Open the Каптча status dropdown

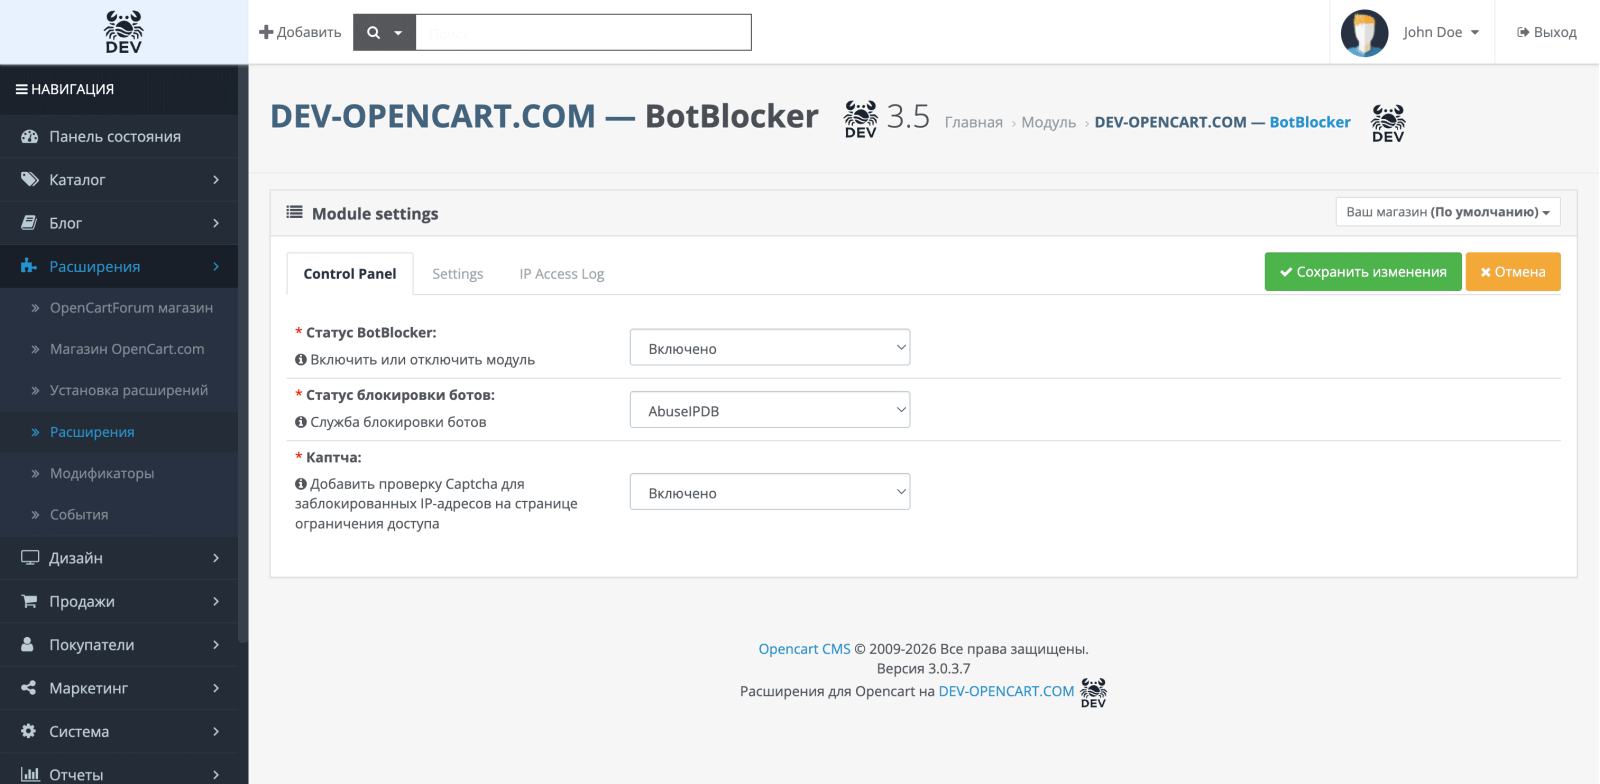point(770,492)
